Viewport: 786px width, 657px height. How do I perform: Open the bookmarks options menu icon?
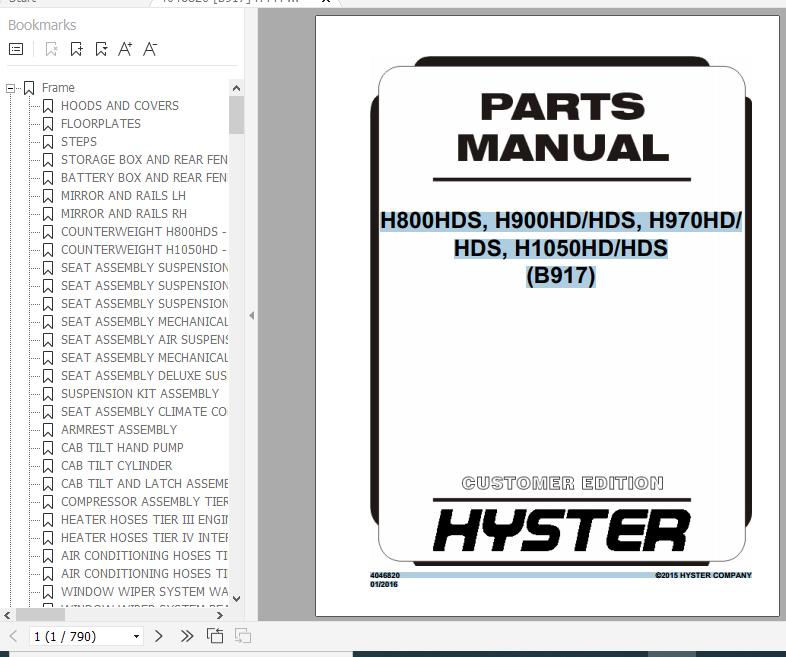coord(16,49)
